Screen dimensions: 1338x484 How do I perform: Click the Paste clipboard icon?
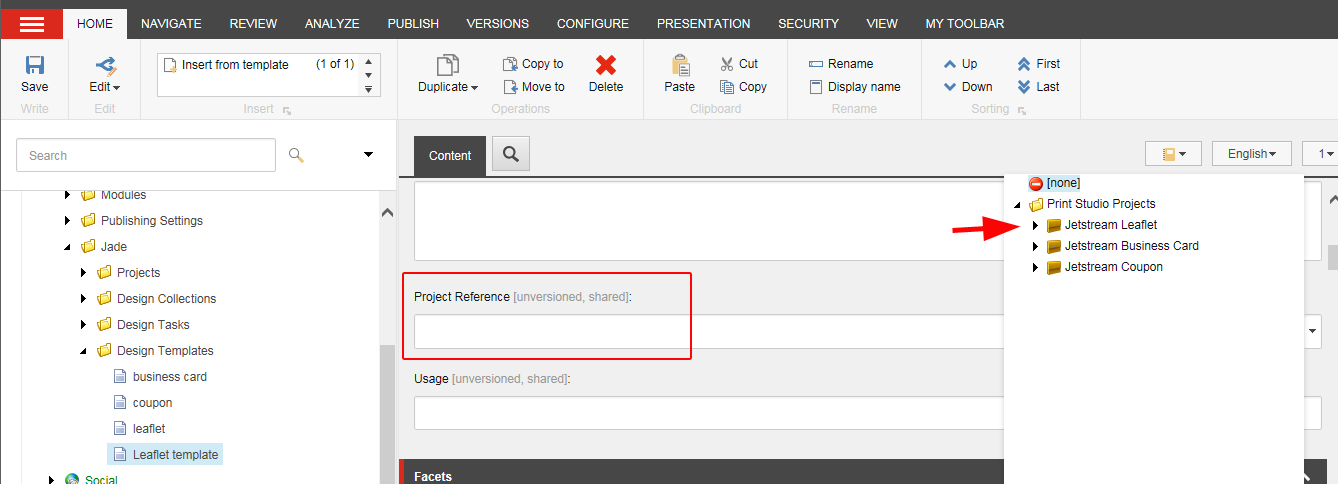[x=680, y=66]
